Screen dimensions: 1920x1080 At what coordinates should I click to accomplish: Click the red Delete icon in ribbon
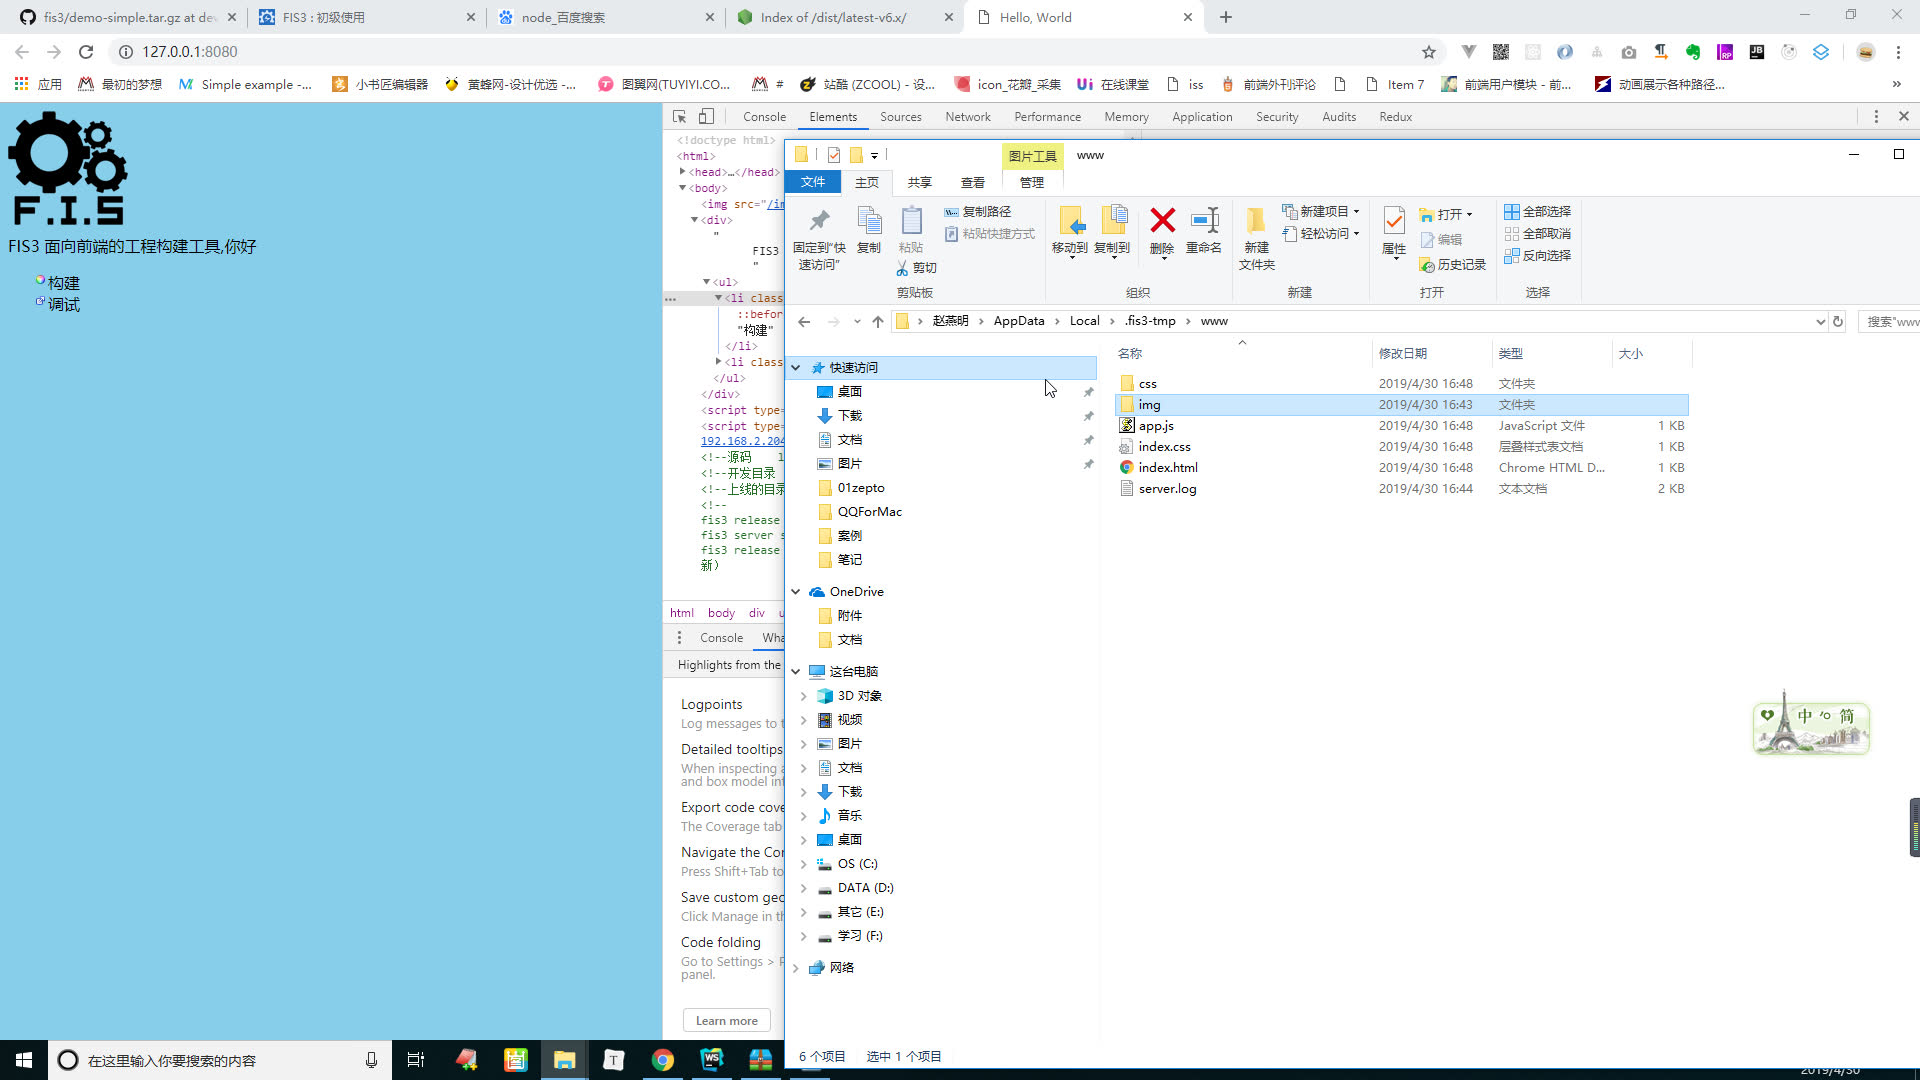pos(1161,222)
